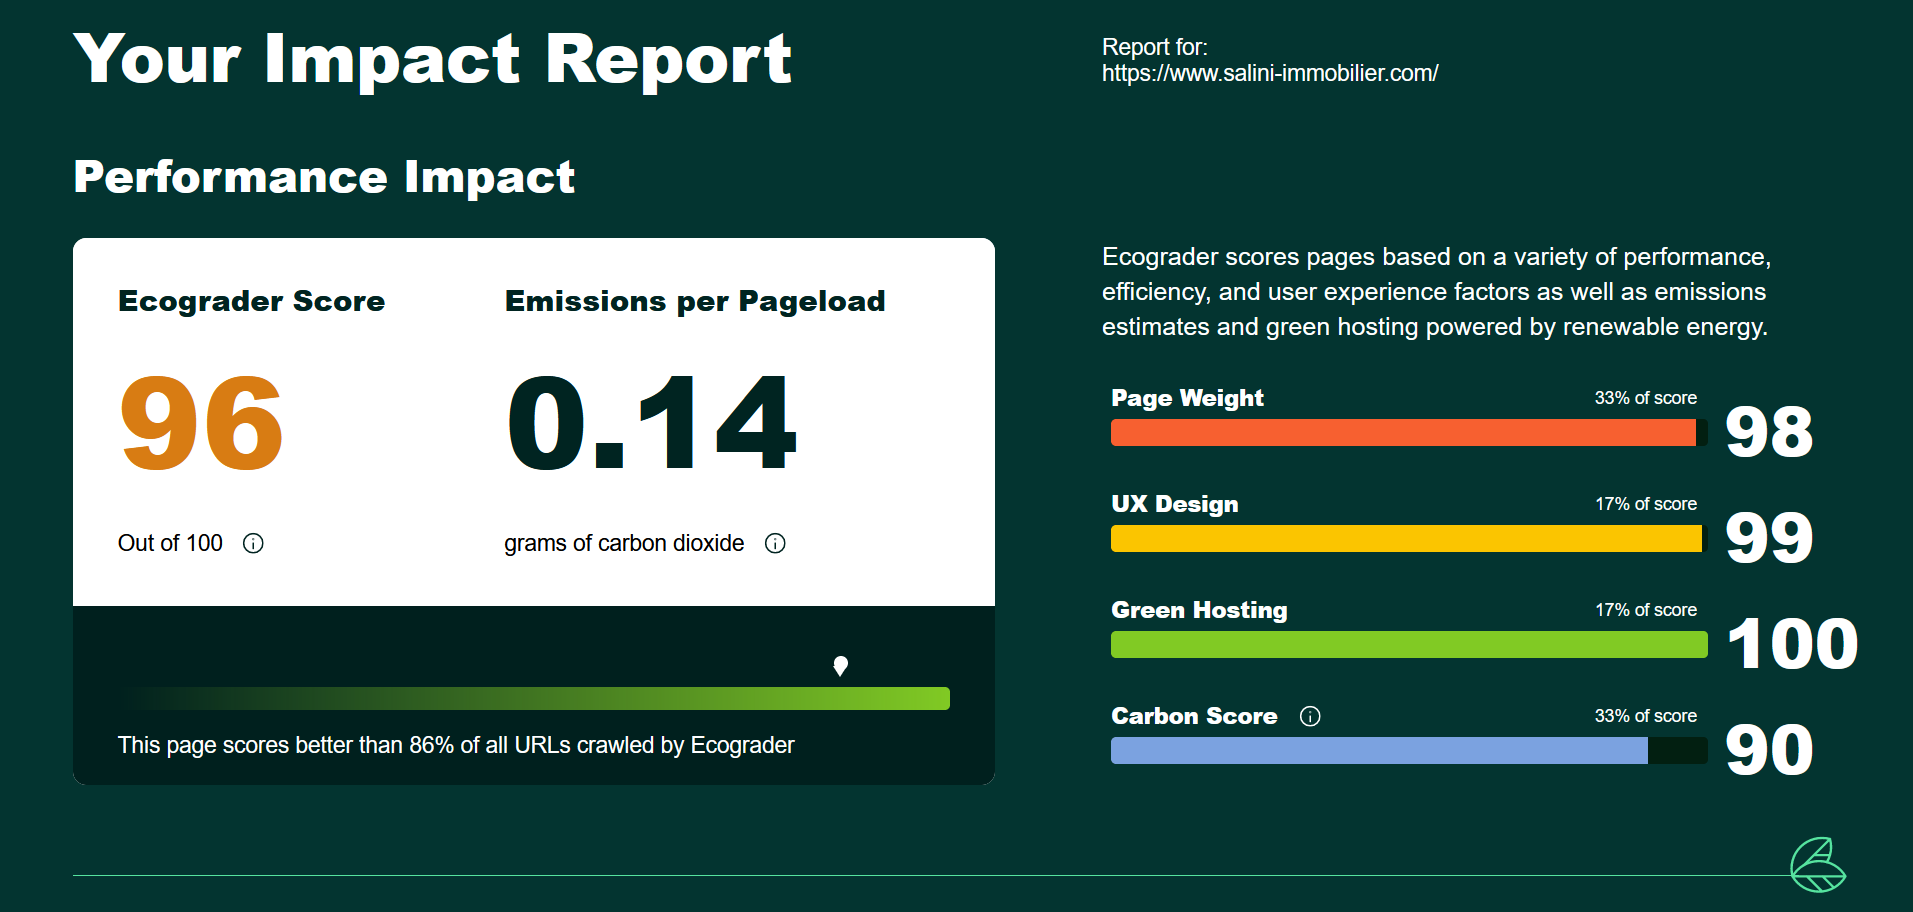Click 17% of score beside UX Design
Image resolution: width=1913 pixels, height=912 pixels.
point(1645,504)
